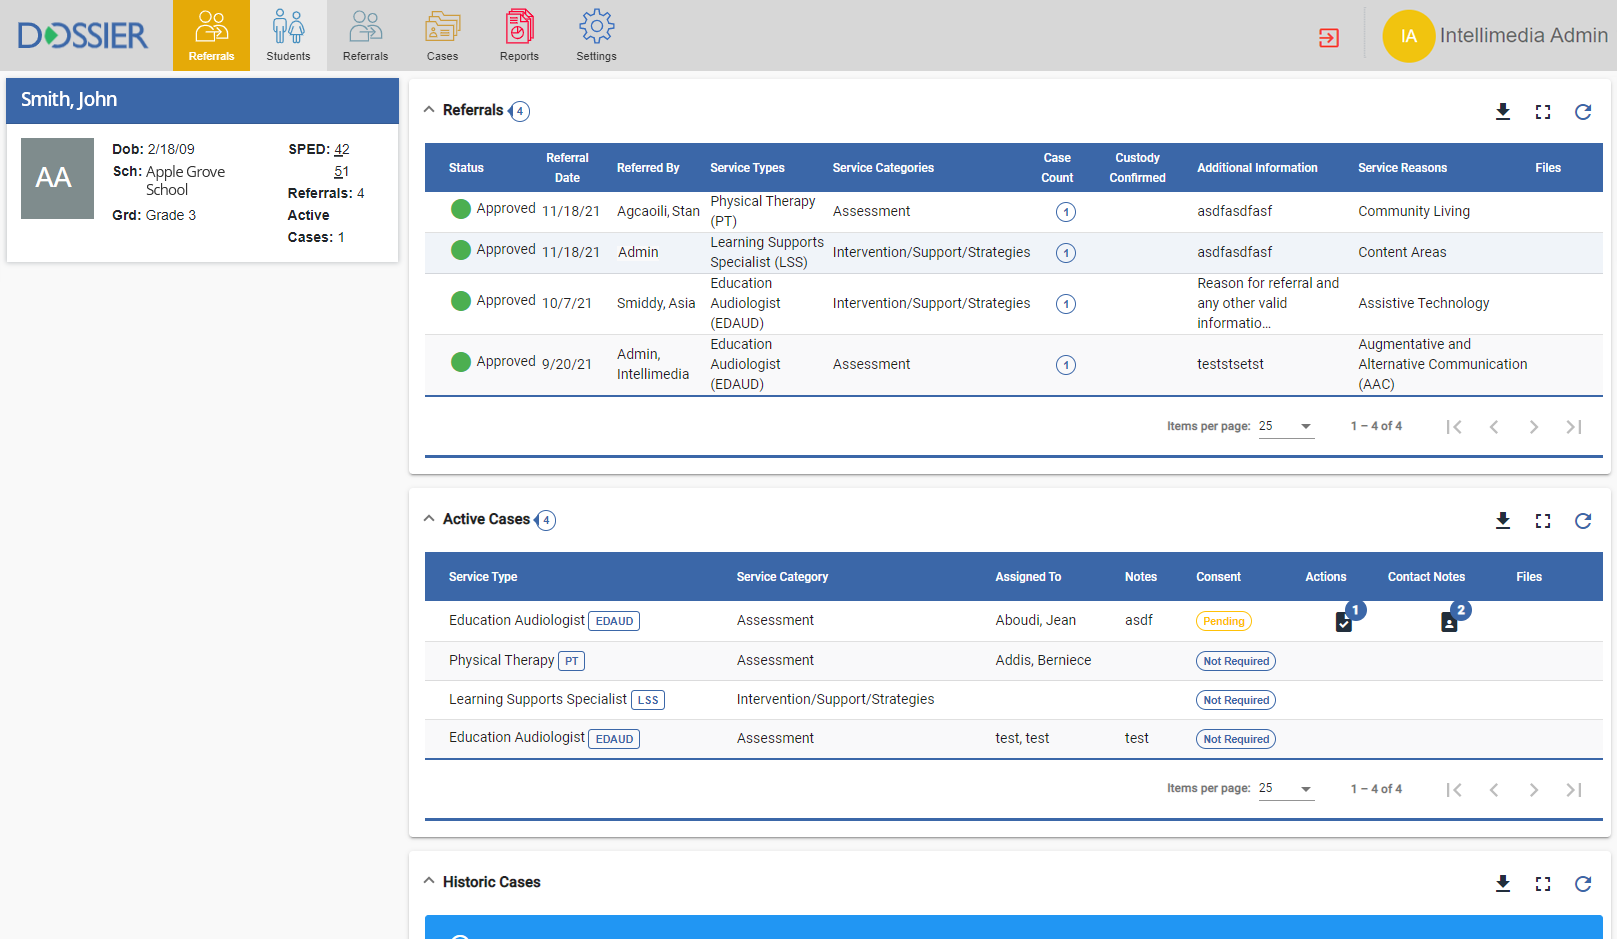Download the Referrals table
The height and width of the screenshot is (939, 1617).
click(1502, 112)
